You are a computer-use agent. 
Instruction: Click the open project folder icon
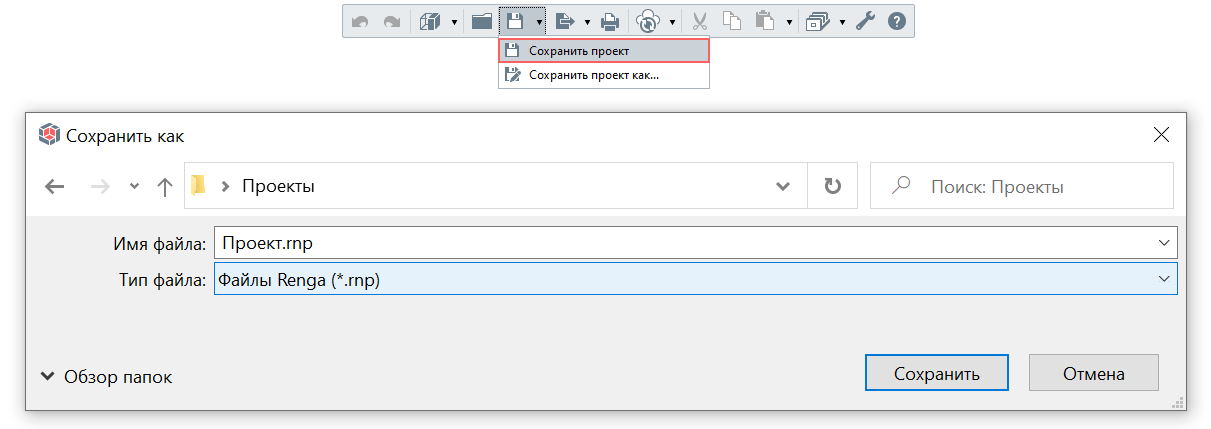482,20
